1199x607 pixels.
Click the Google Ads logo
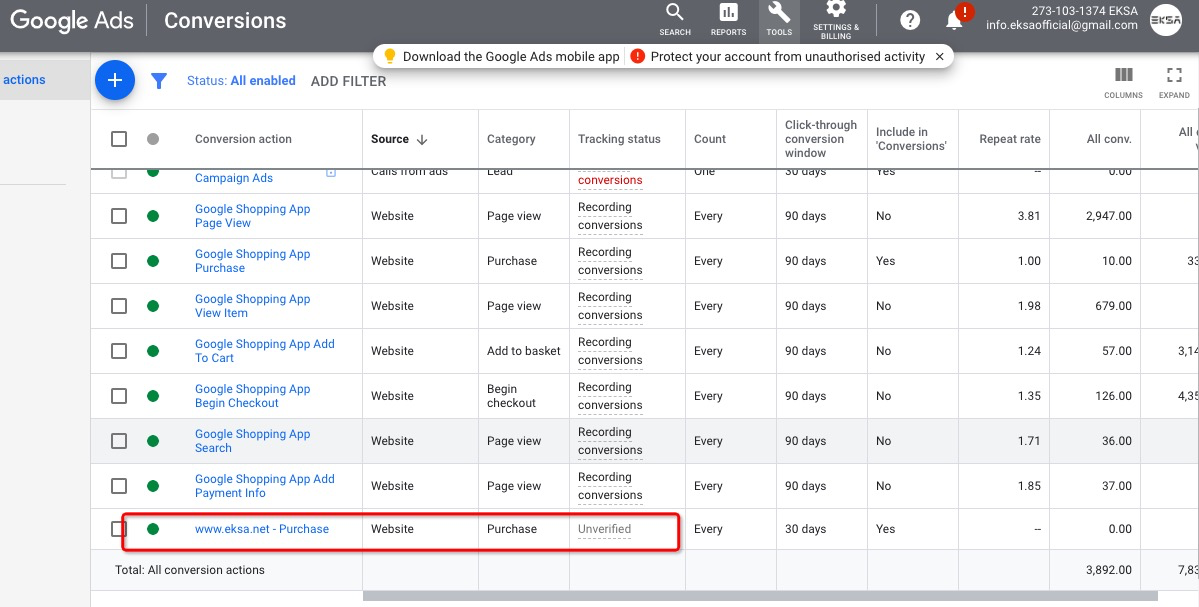[x=72, y=21]
